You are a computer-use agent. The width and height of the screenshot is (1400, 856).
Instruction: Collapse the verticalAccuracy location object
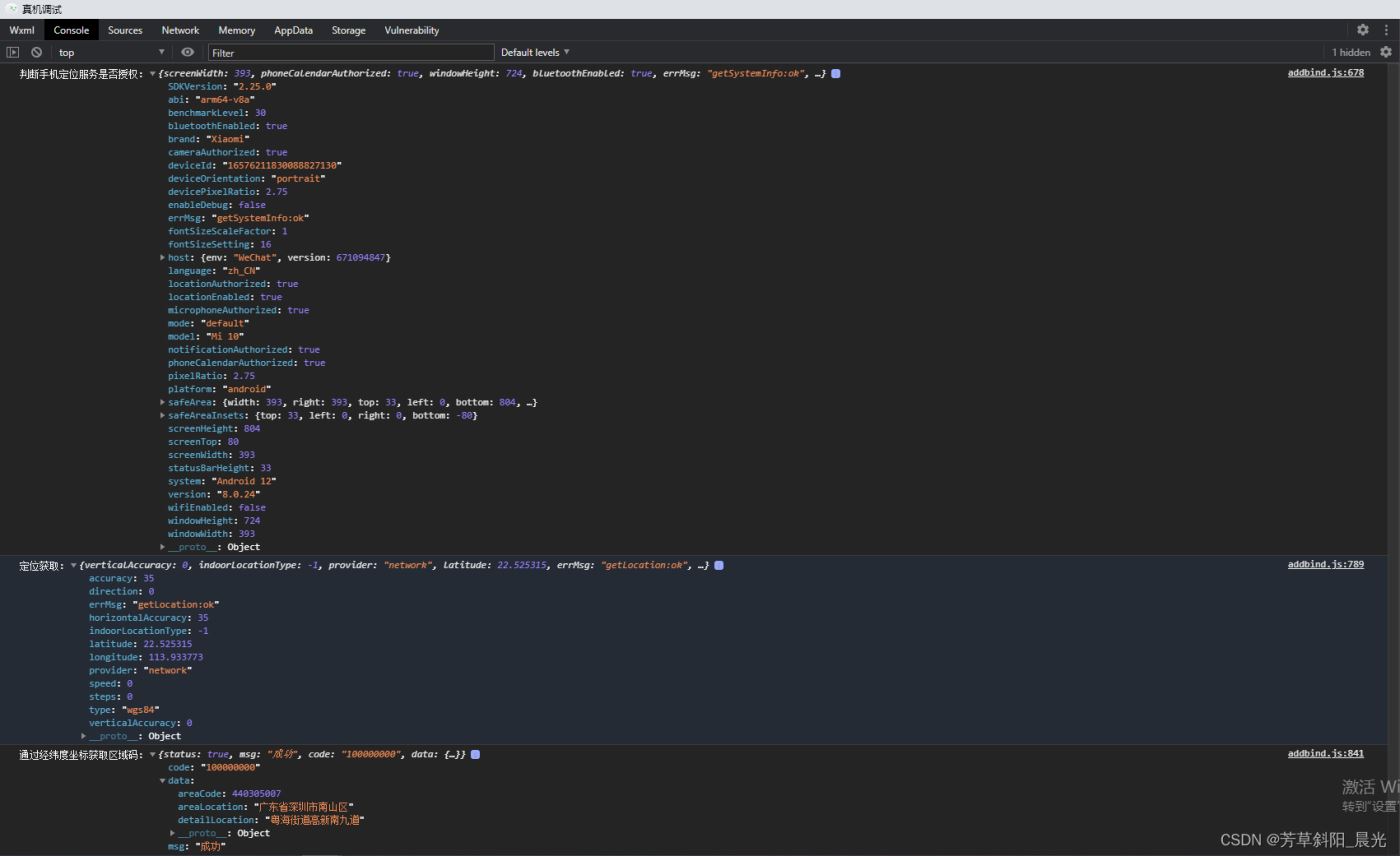[73, 565]
